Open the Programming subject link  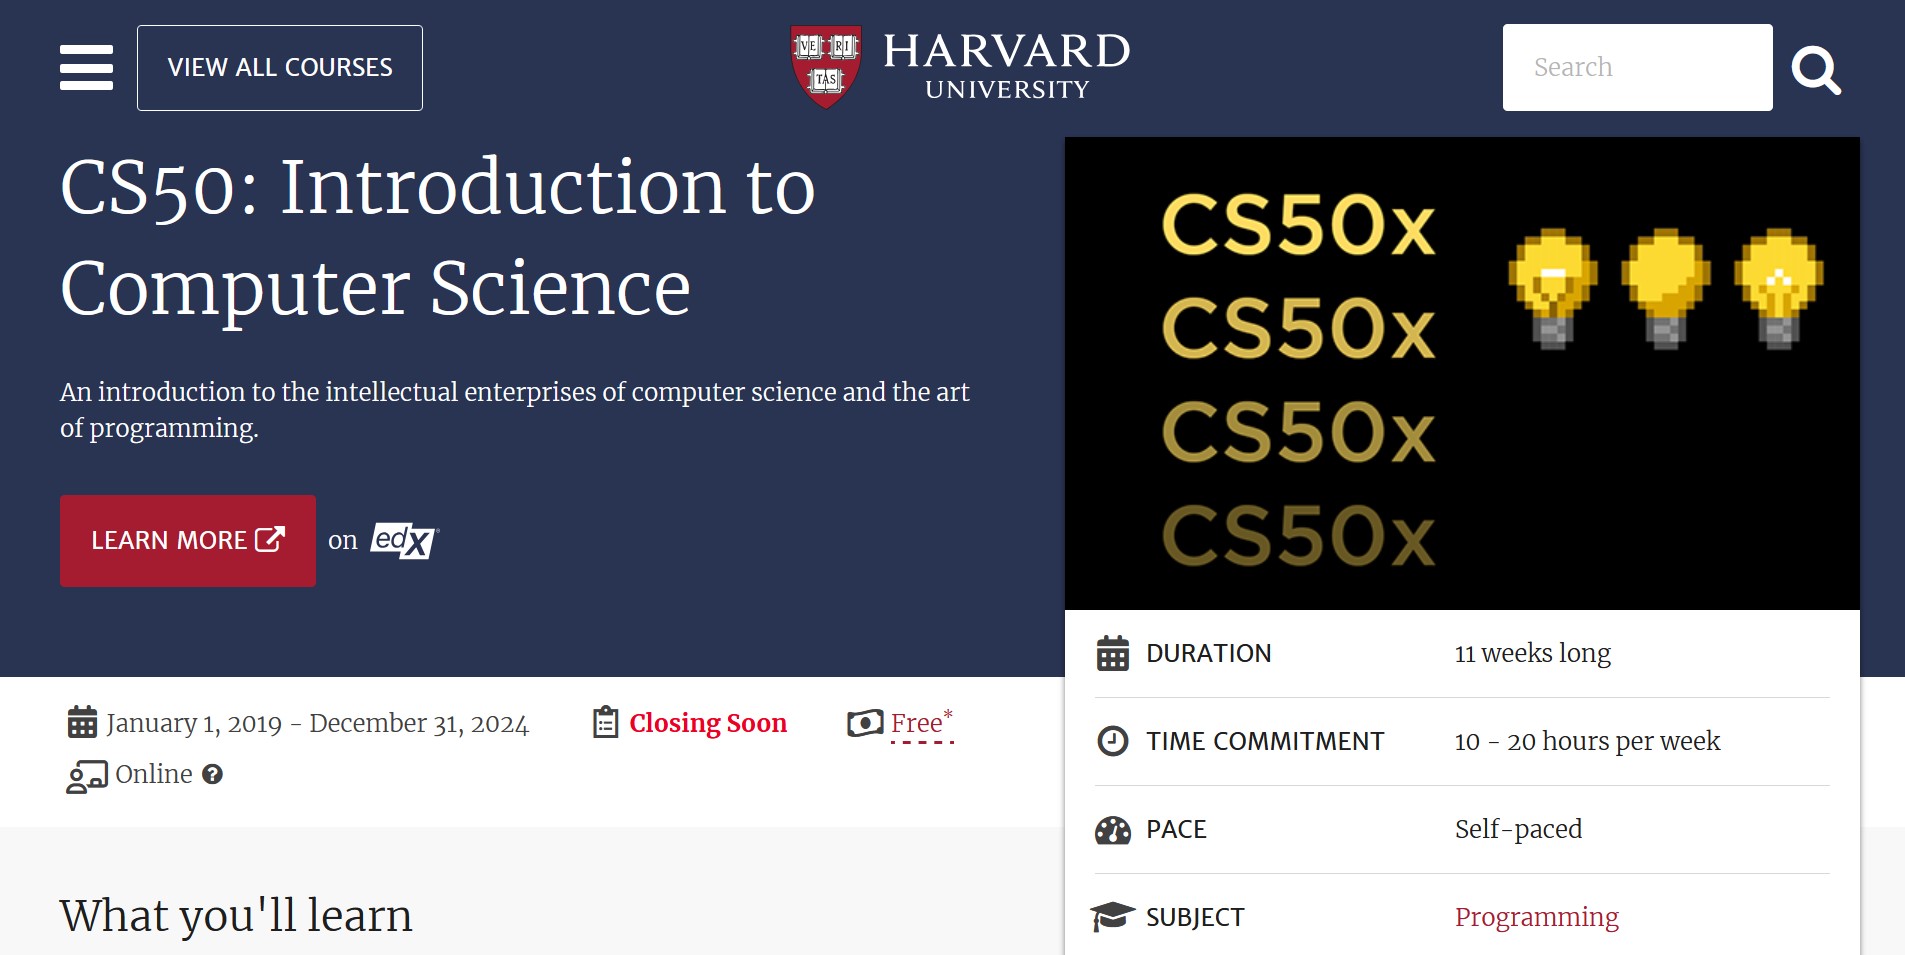1536,916
